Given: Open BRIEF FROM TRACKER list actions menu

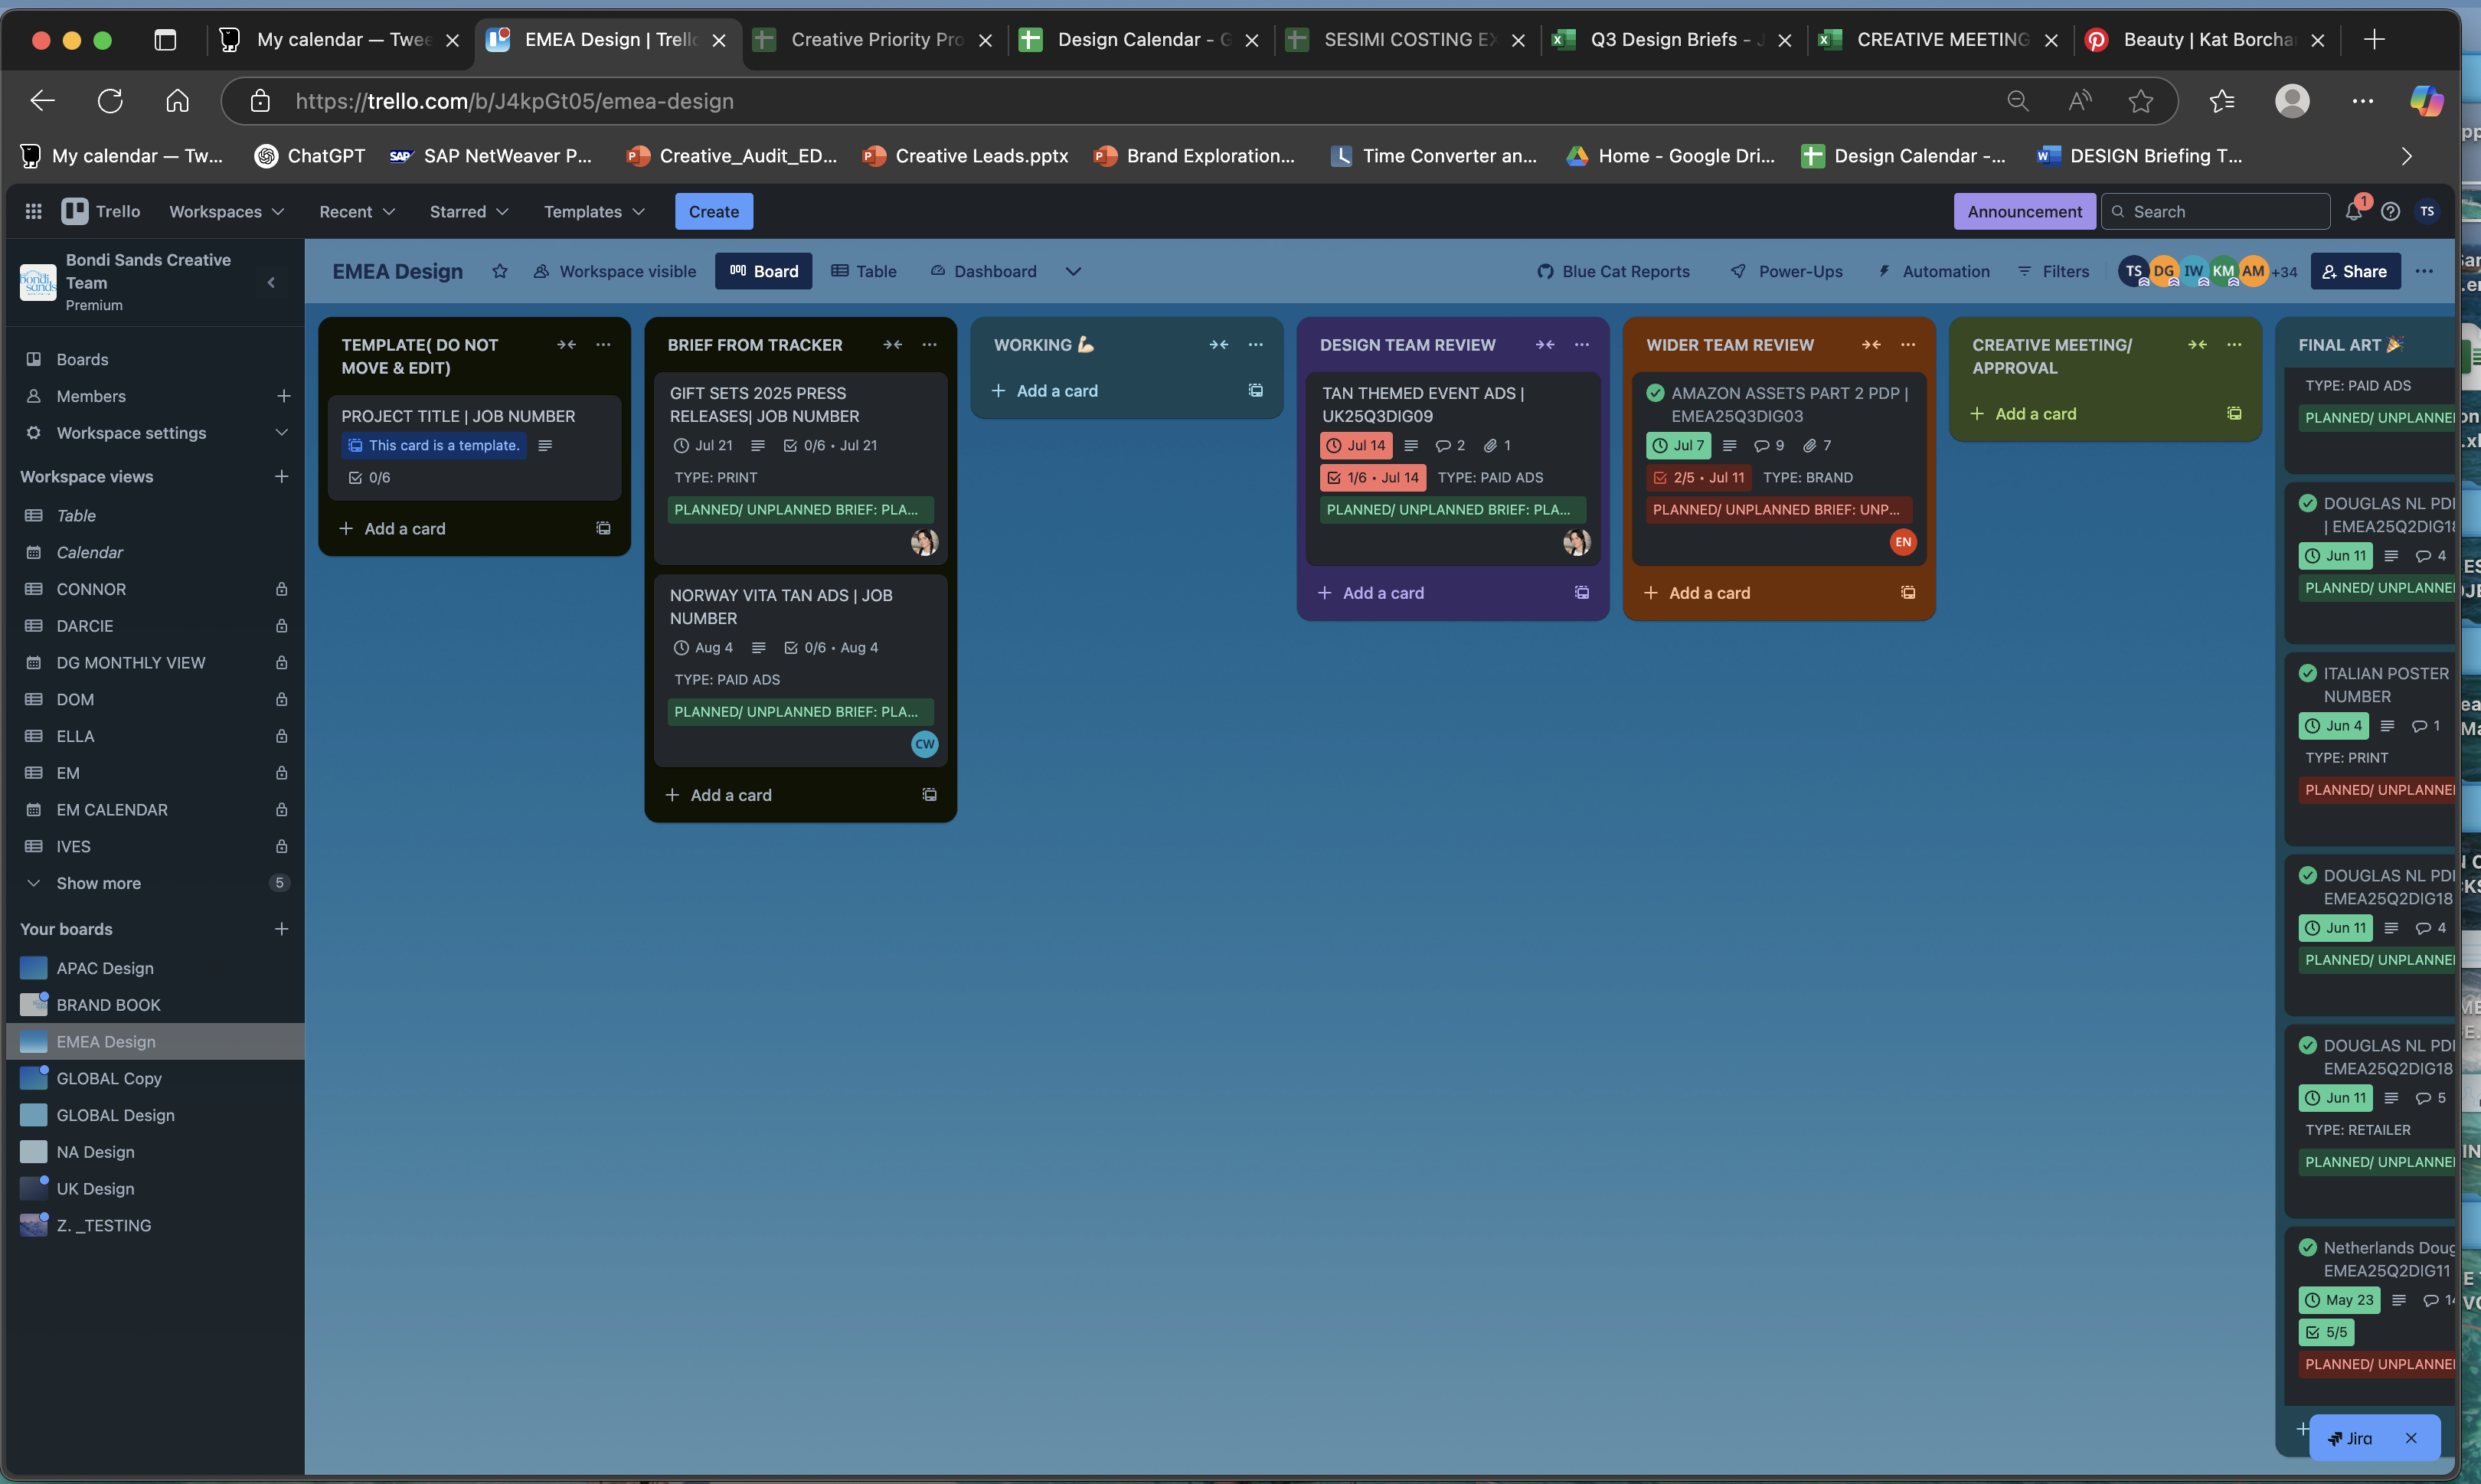Looking at the screenshot, I should point(929,344).
